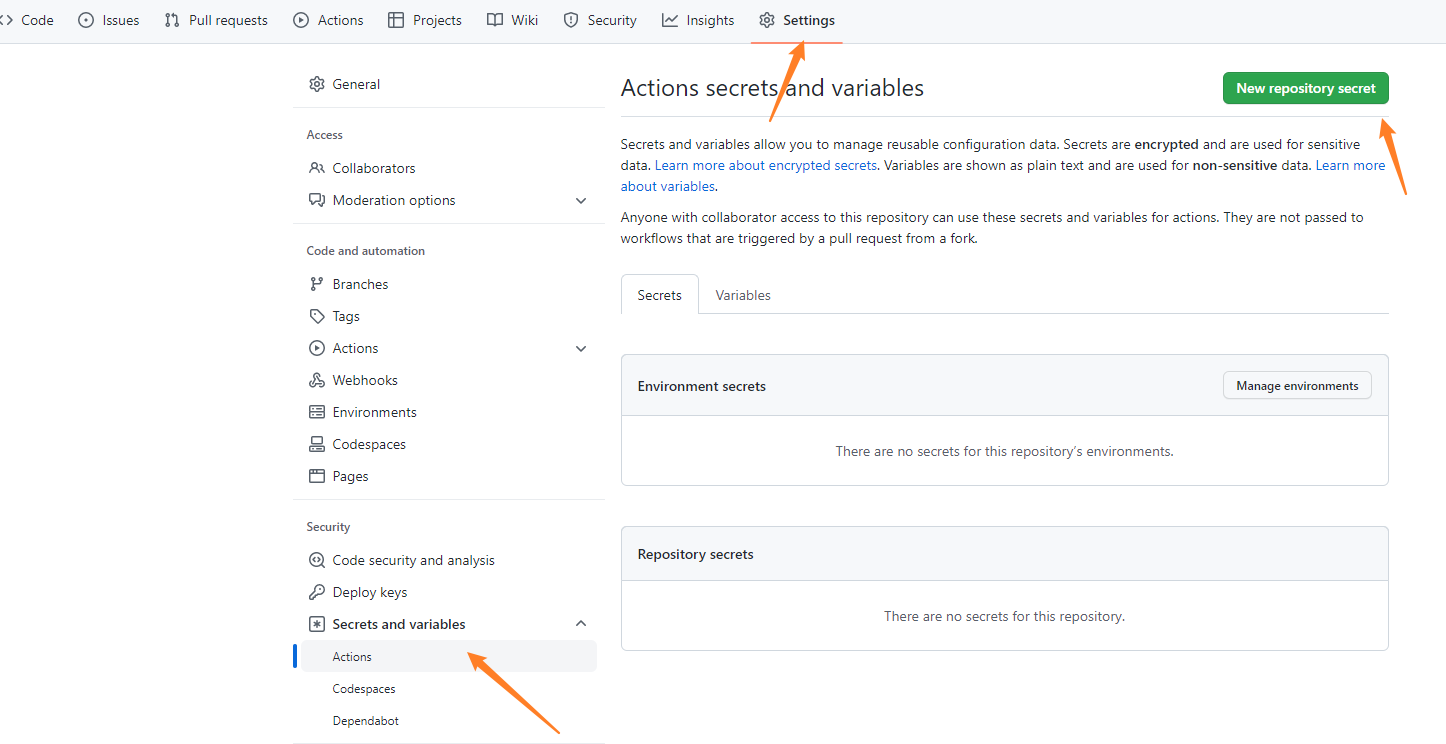1446x744 pixels.
Task: Click the Environment secrets heading
Action: click(702, 386)
